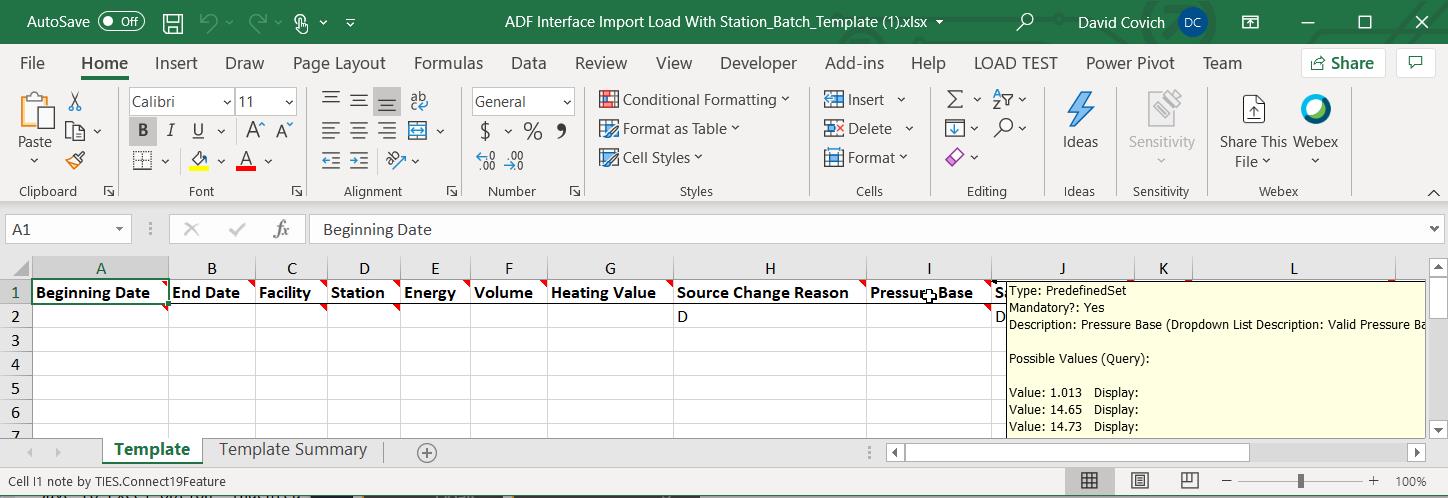Open the Page Layout ribbon tab
Screen dimensions: 1448x498
(339, 63)
